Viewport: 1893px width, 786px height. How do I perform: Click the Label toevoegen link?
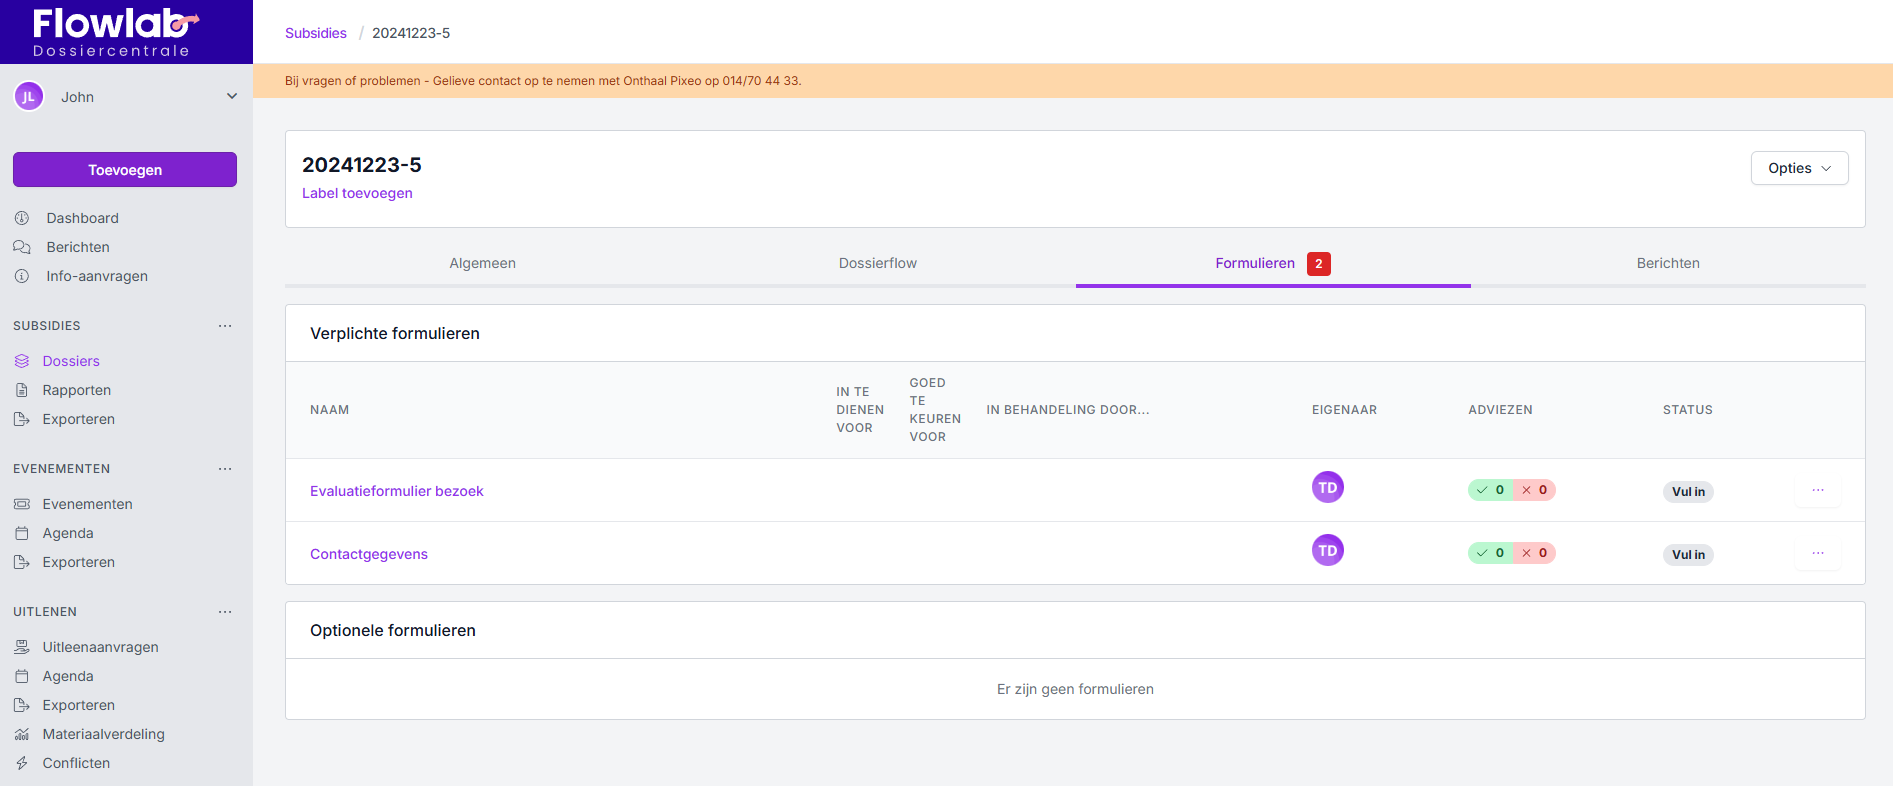(x=357, y=193)
